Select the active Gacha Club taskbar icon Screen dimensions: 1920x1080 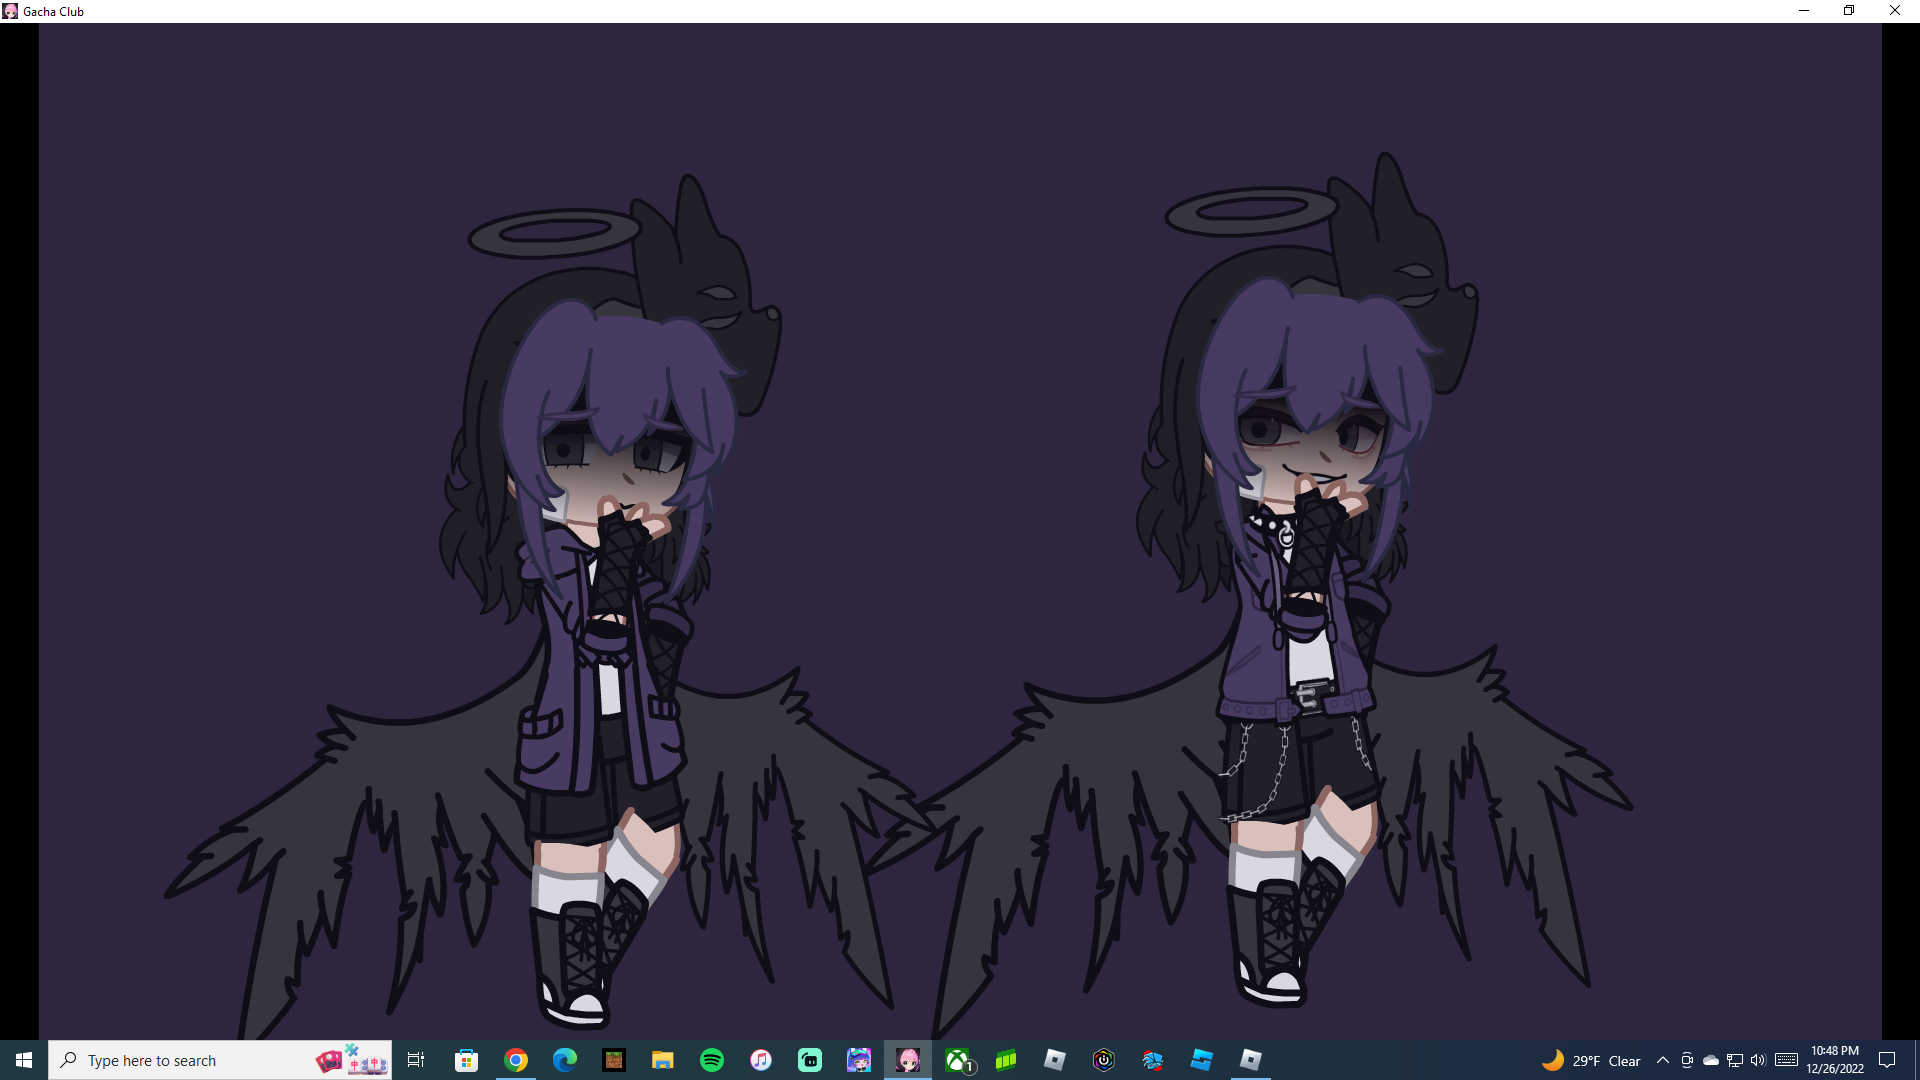[908, 1060]
